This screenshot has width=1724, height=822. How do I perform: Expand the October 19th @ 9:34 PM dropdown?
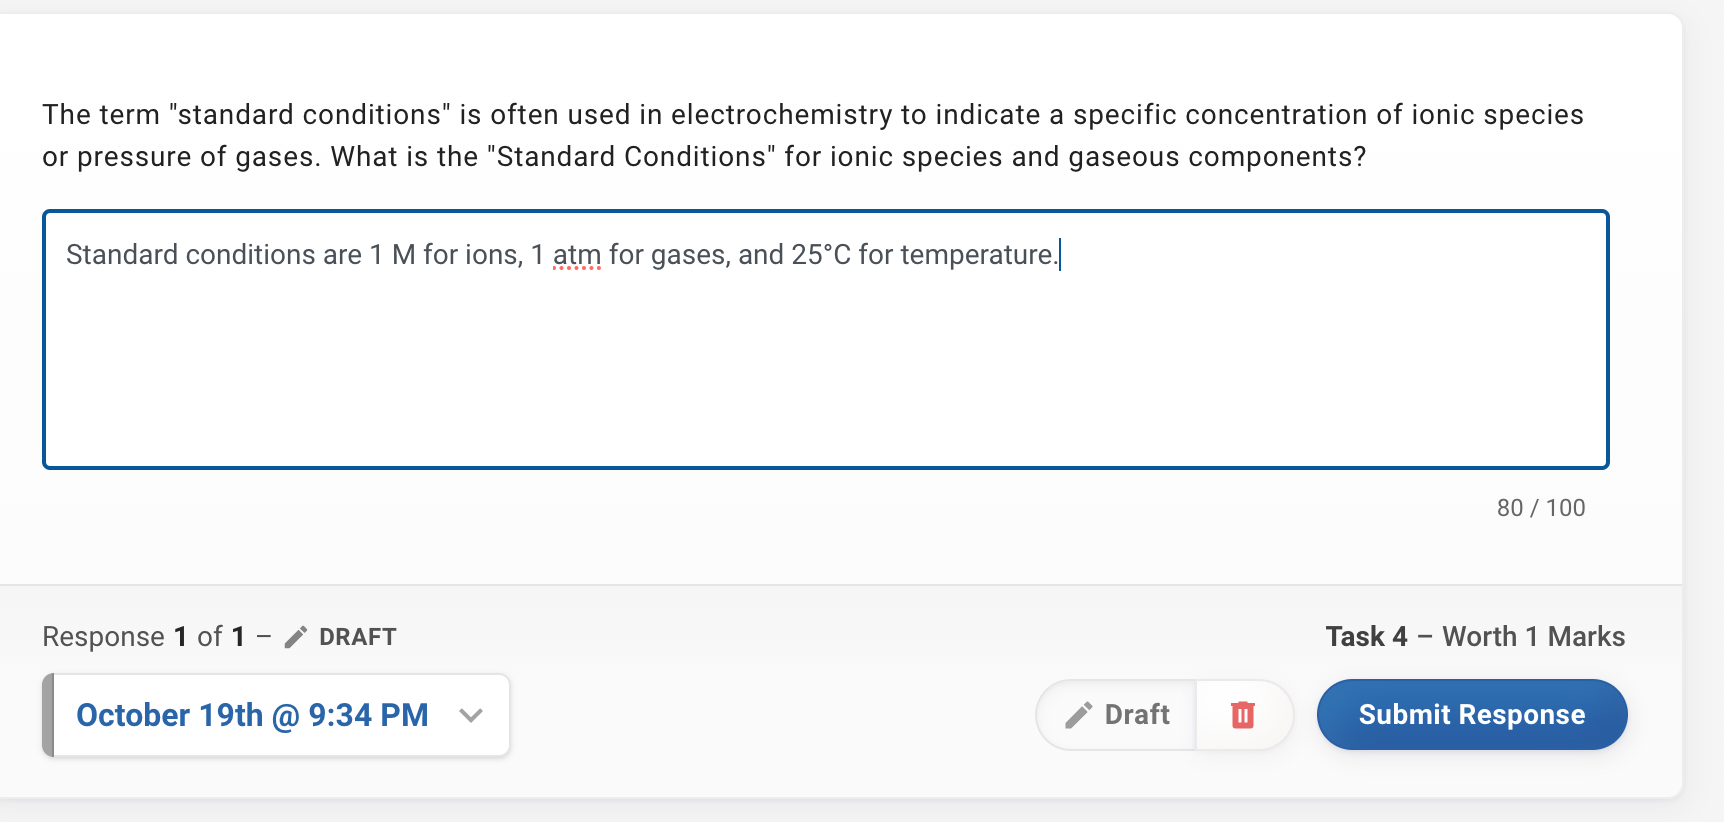point(469,714)
